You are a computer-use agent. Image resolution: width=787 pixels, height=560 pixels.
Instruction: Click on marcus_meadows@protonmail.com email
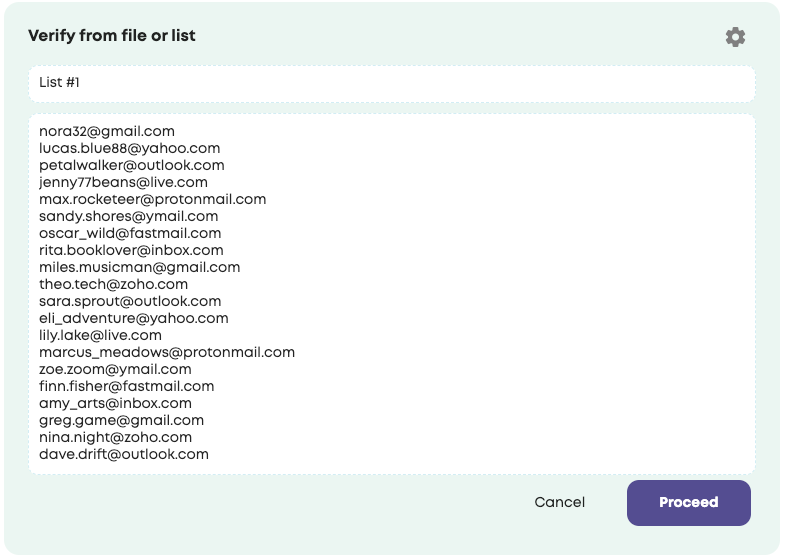[x=167, y=352]
